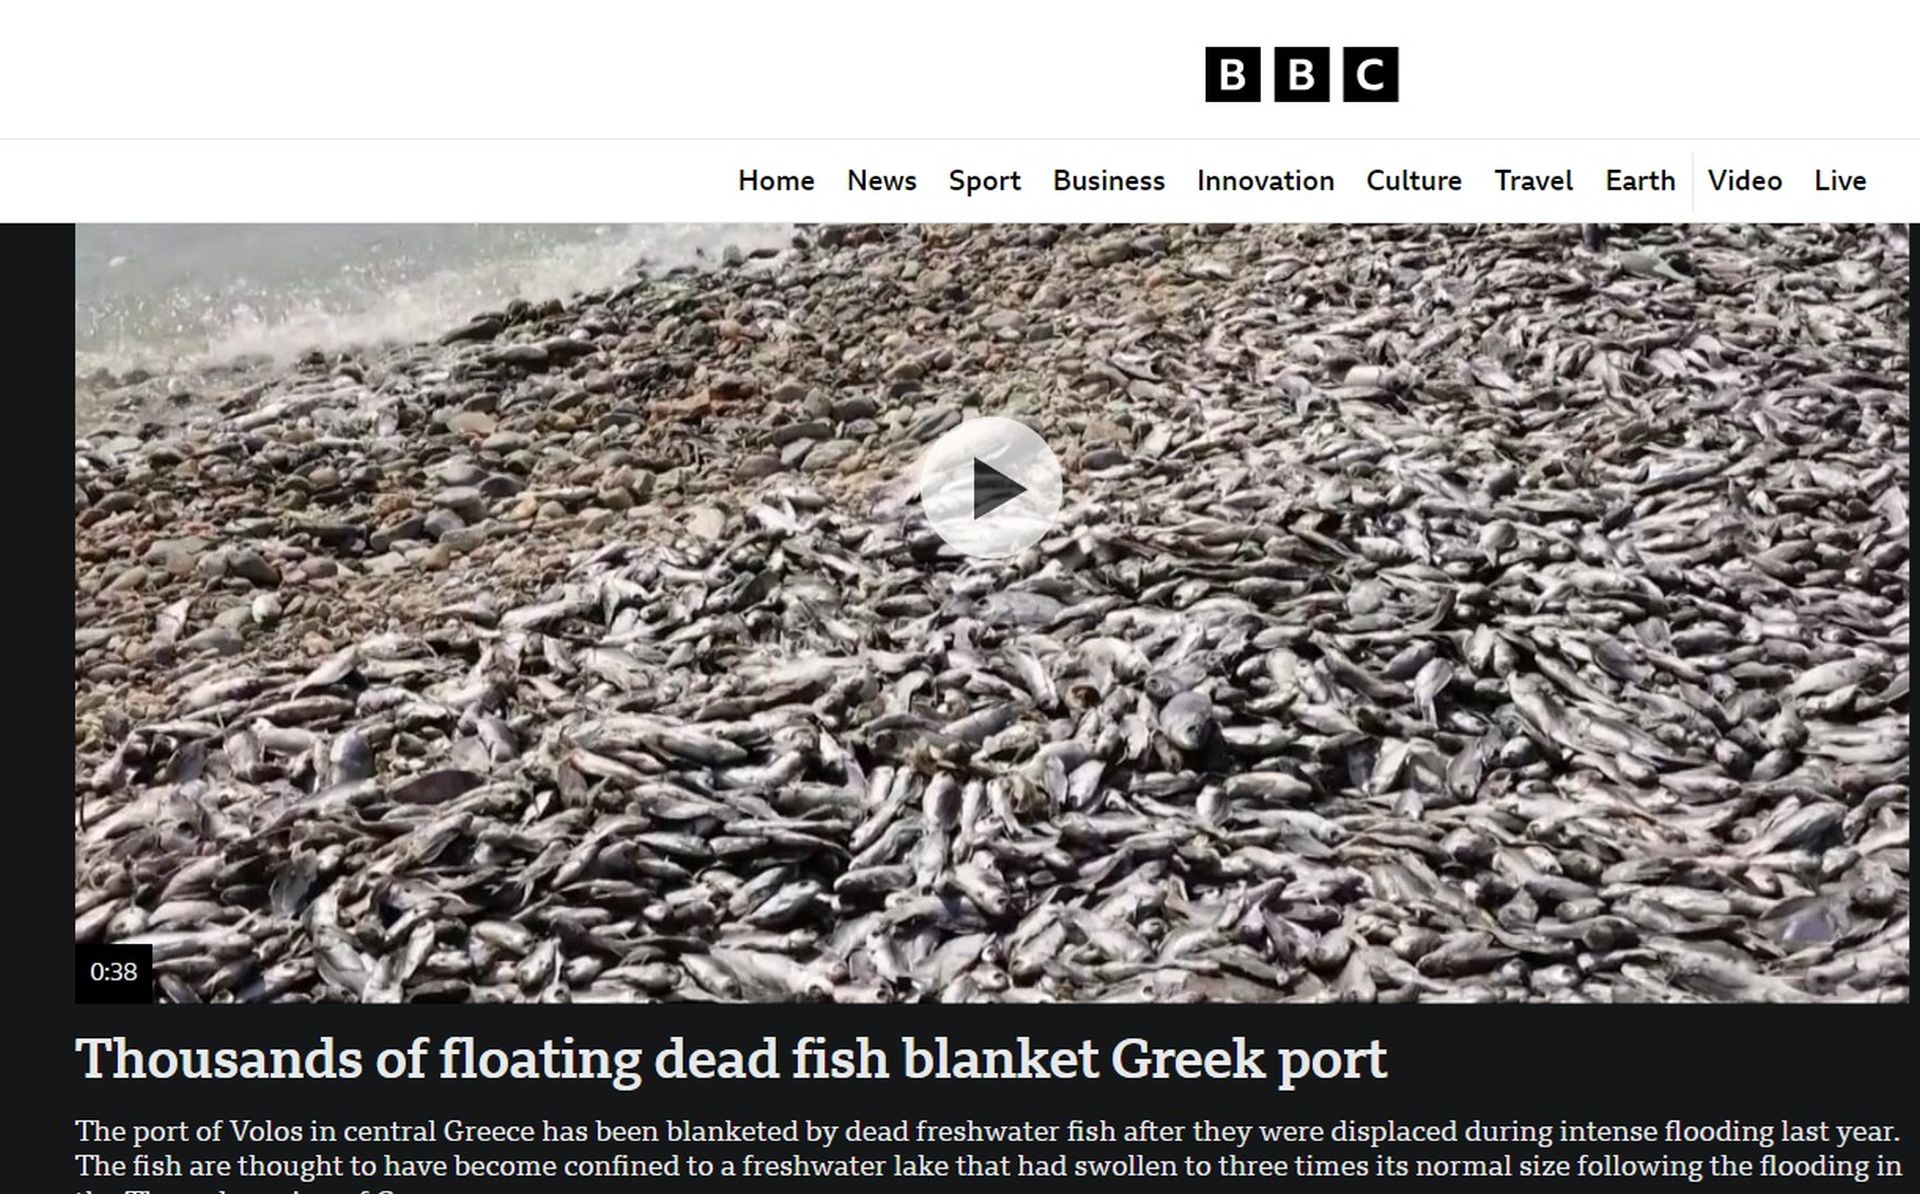This screenshot has height=1194, width=1920.
Task: Click the article description about Volos port
Action: tap(988, 1155)
